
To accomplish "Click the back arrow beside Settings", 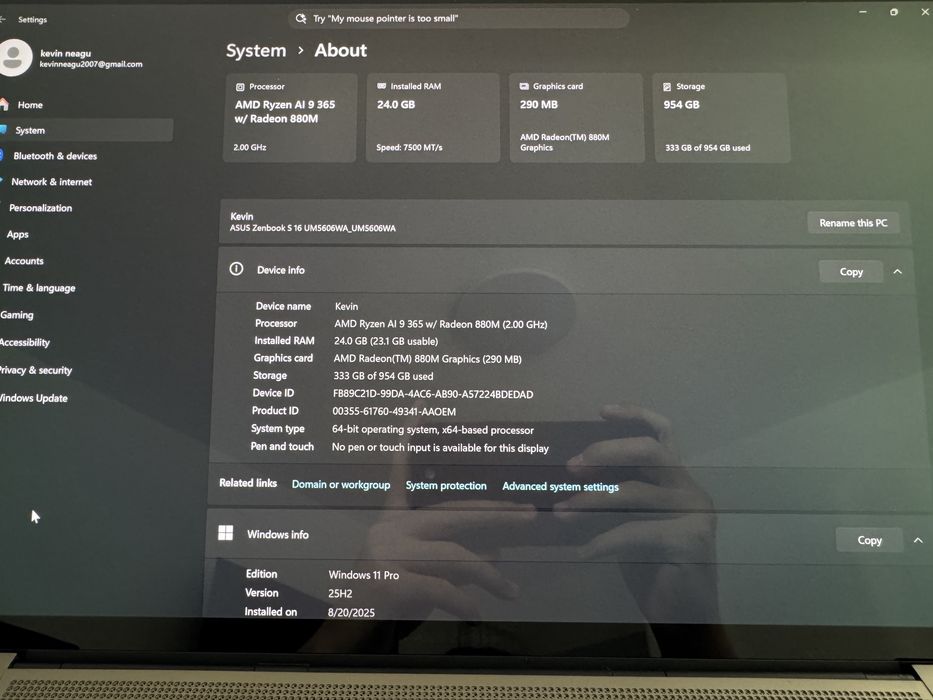I will pyautogui.click(x=3, y=19).
